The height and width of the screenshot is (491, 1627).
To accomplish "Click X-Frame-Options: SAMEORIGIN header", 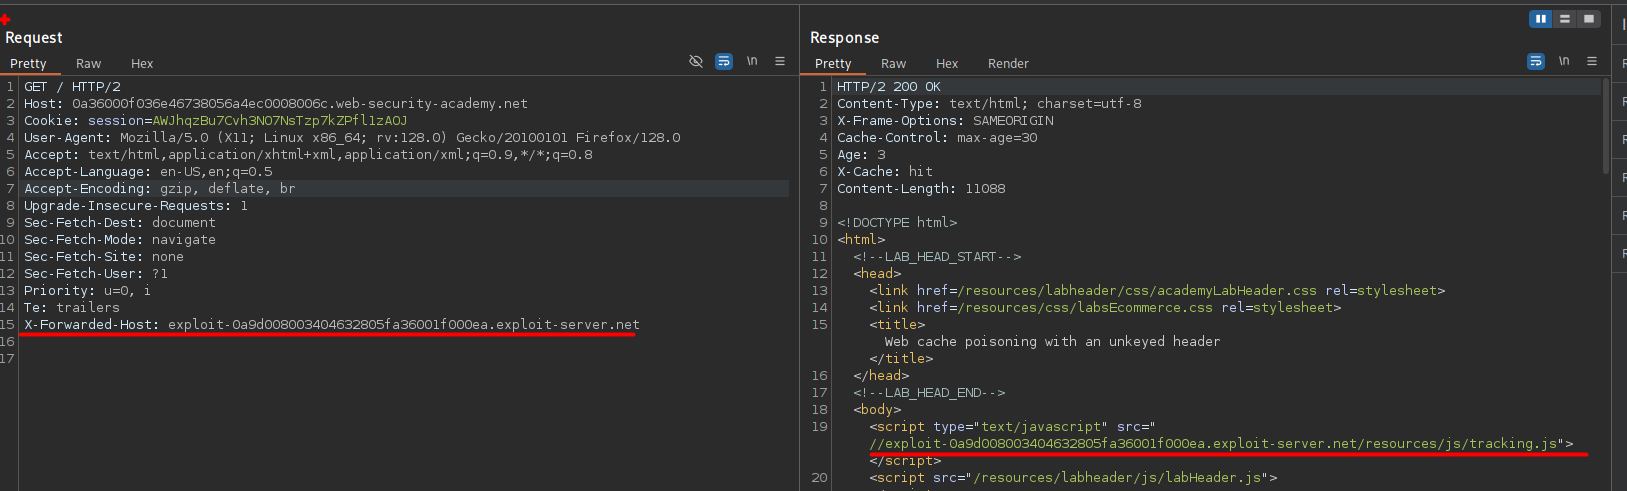I will [945, 121].
